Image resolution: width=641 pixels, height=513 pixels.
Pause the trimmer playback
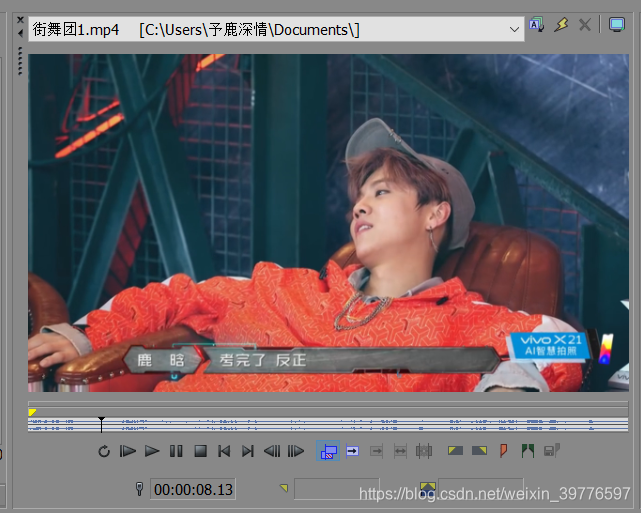pyautogui.click(x=176, y=451)
